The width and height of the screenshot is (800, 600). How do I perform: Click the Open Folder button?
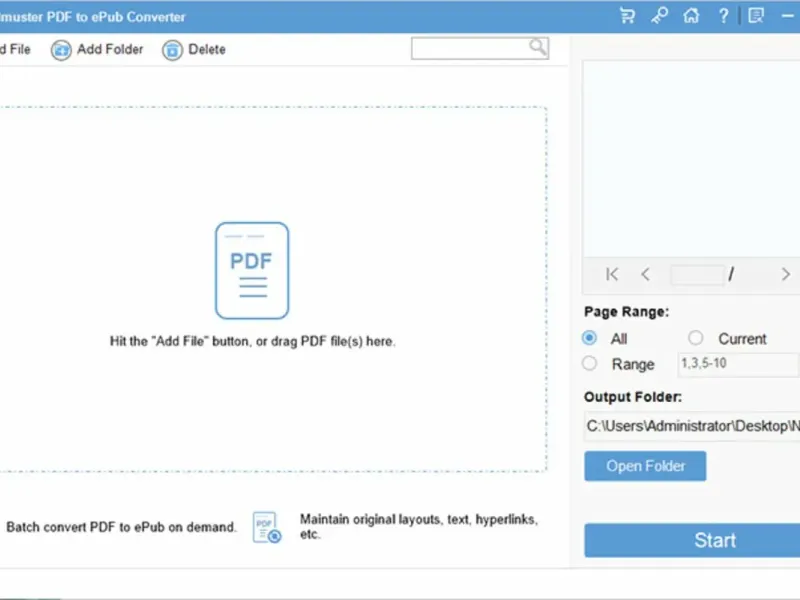click(645, 466)
